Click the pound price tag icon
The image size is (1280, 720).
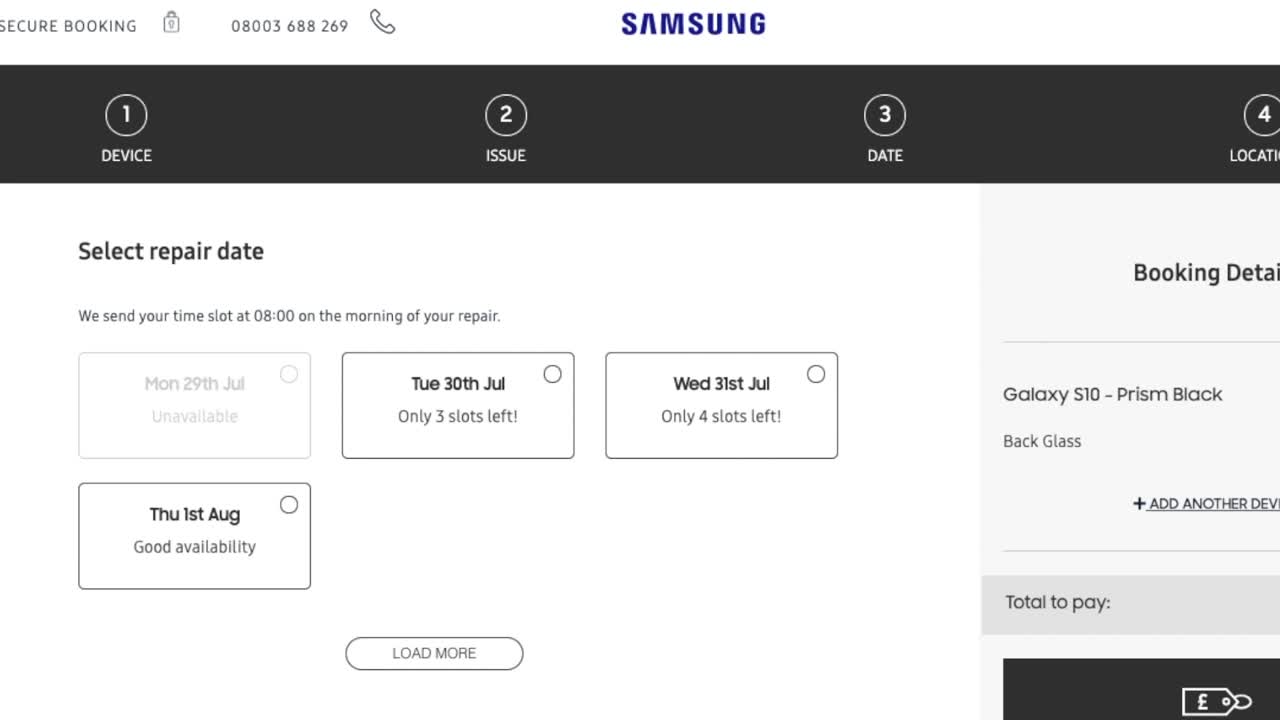[1217, 701]
